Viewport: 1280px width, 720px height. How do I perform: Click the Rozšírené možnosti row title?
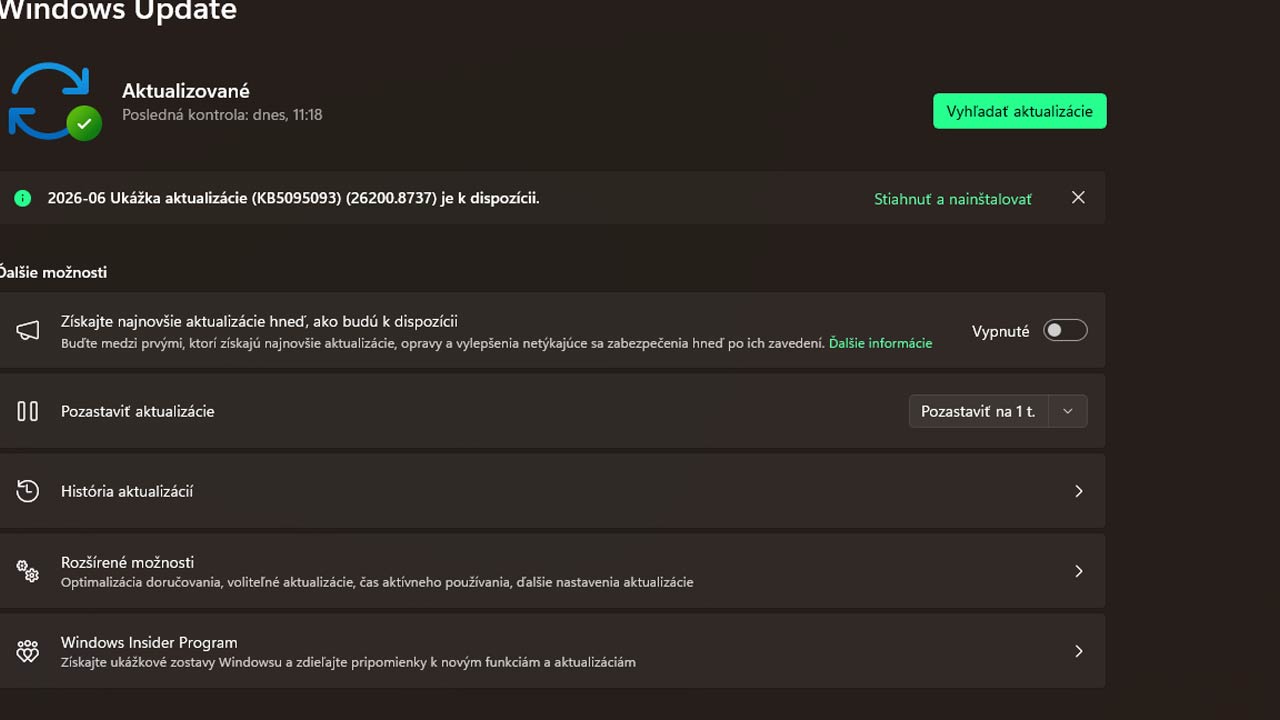[x=127, y=562]
